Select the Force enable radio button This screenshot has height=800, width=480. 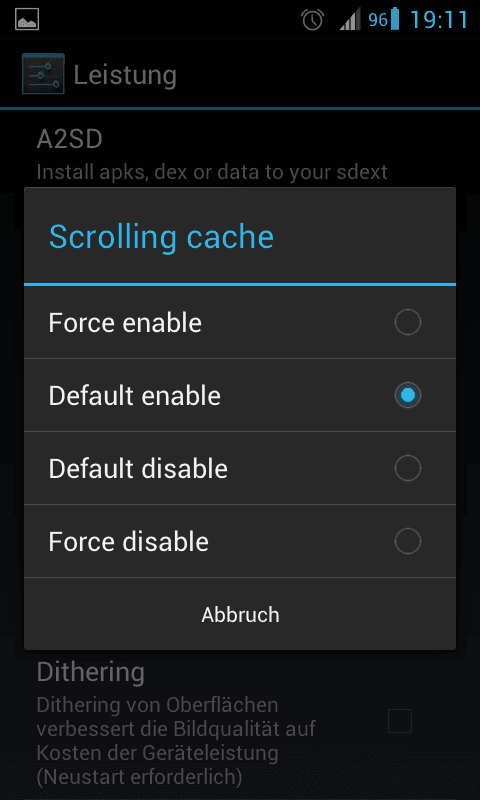408,322
